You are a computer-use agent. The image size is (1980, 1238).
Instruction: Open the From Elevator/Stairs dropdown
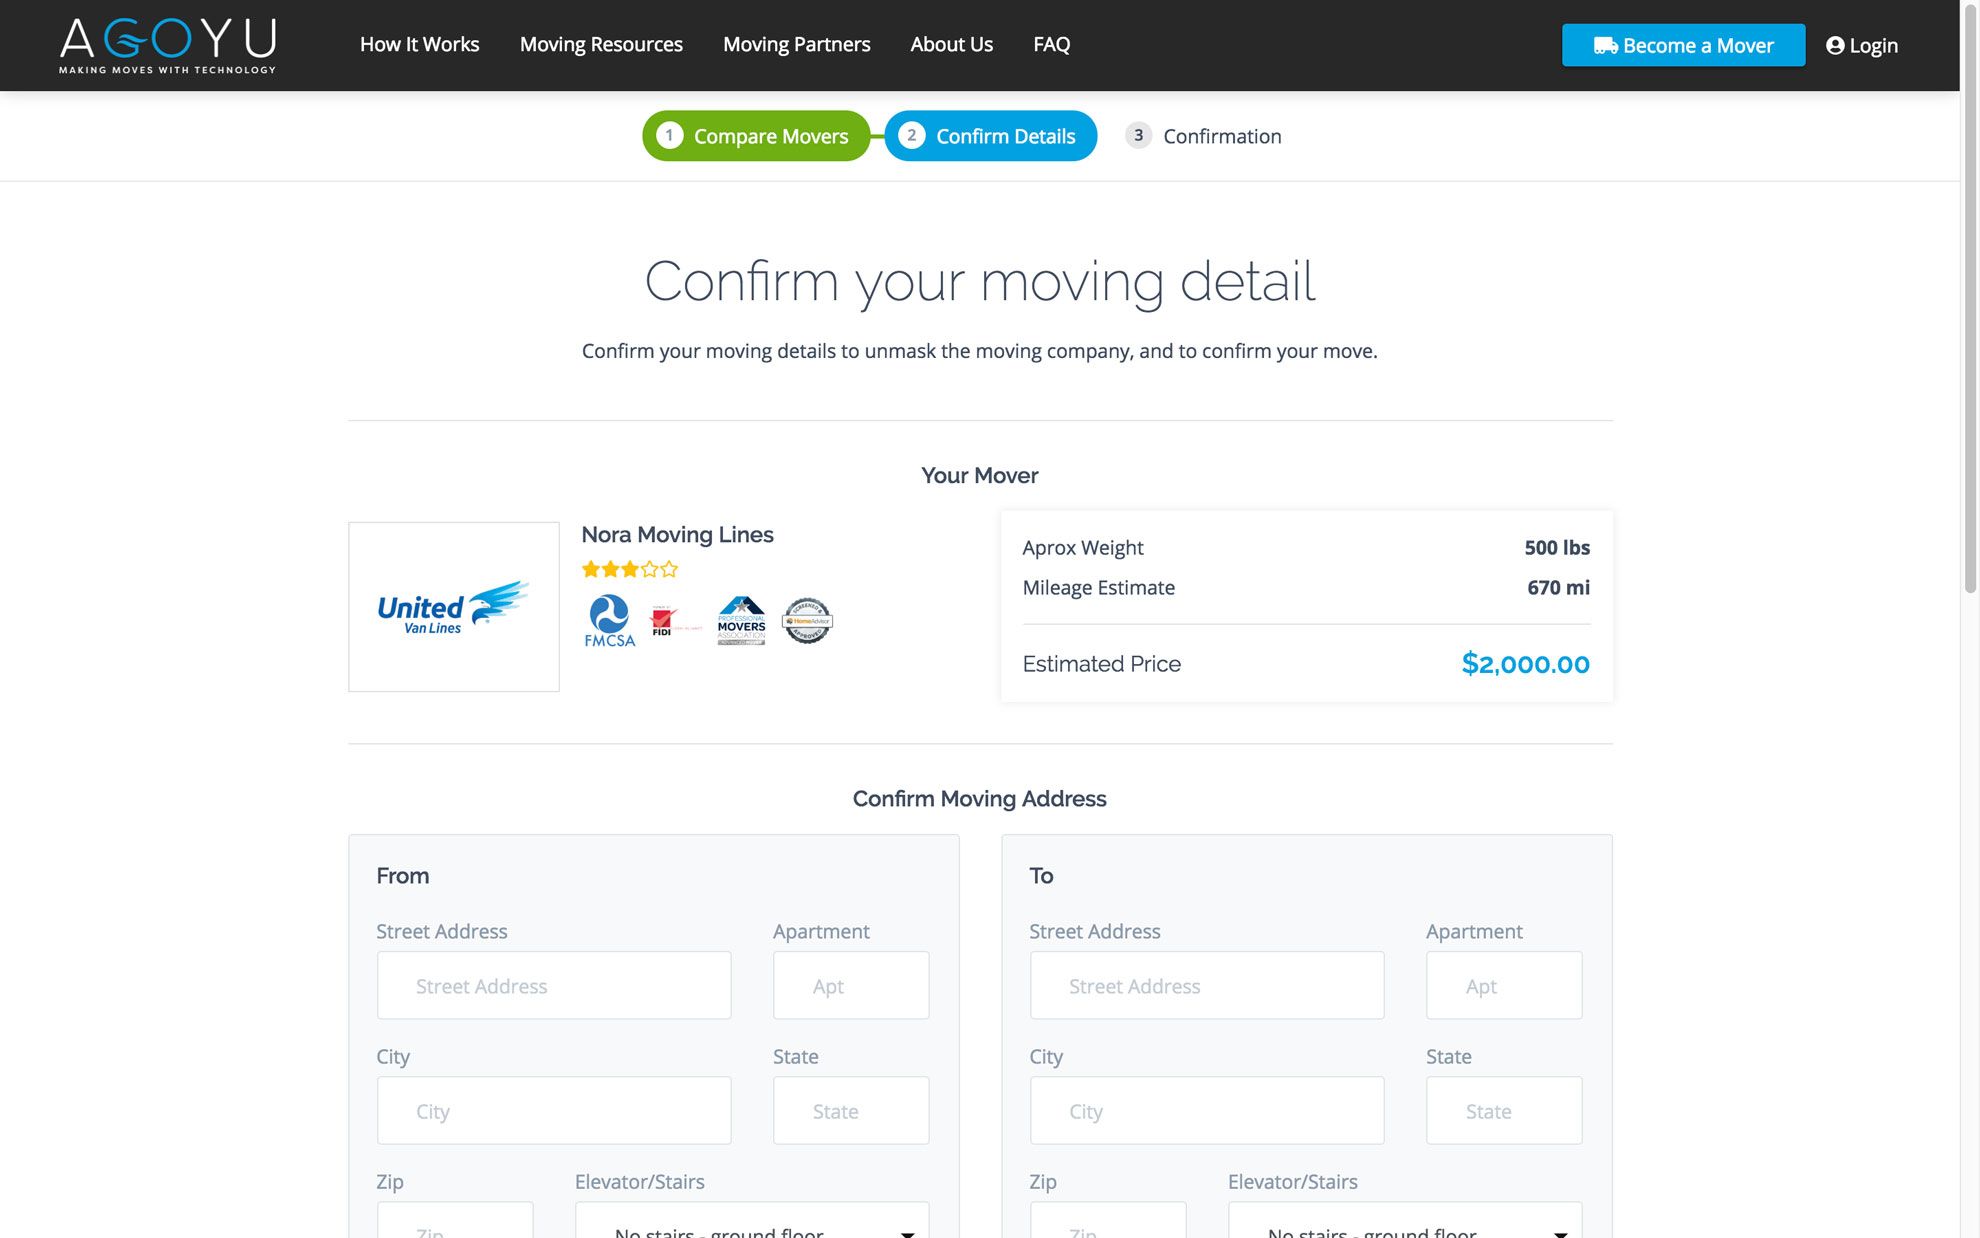coord(751,1226)
